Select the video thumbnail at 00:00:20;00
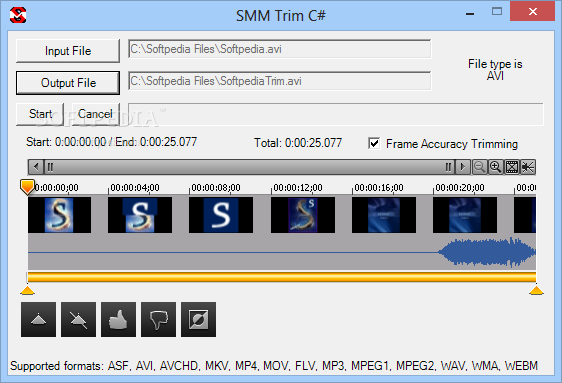The height and width of the screenshot is (383, 562). coord(465,215)
